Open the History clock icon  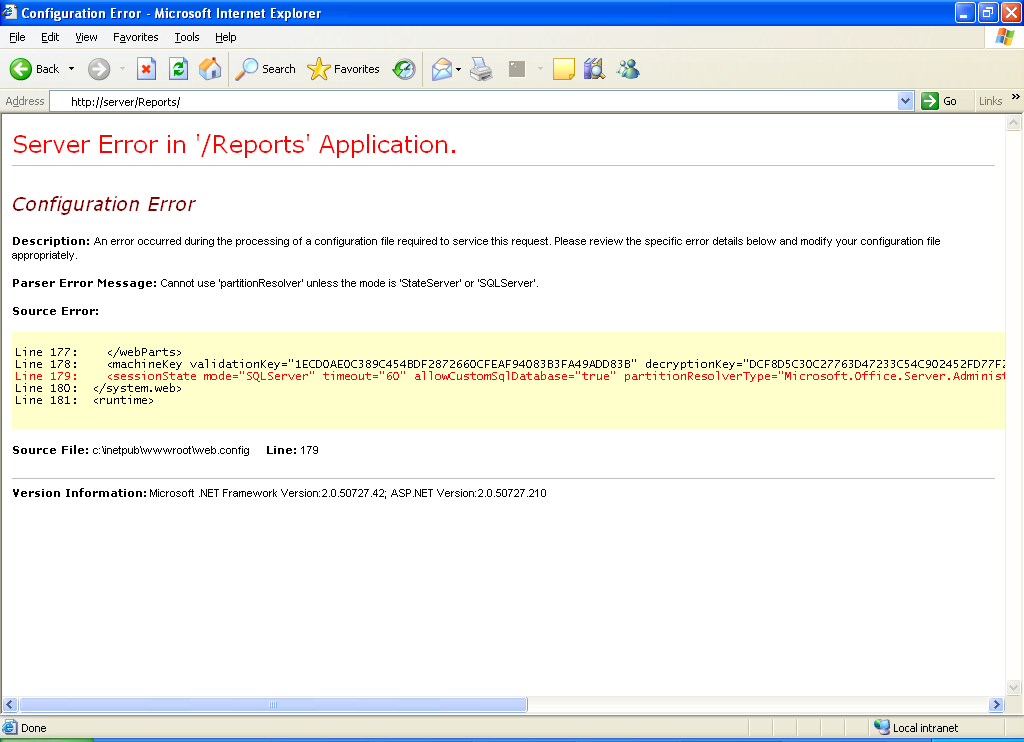pos(404,69)
